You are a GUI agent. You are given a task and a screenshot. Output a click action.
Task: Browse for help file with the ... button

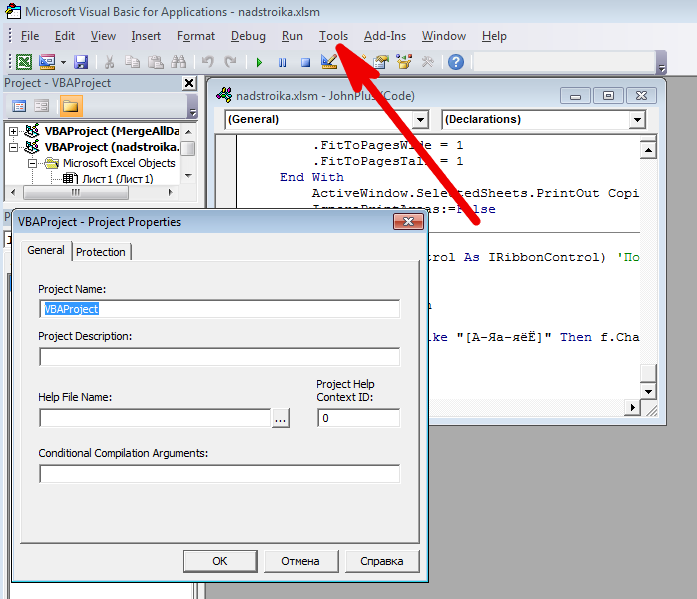pyautogui.click(x=280, y=418)
